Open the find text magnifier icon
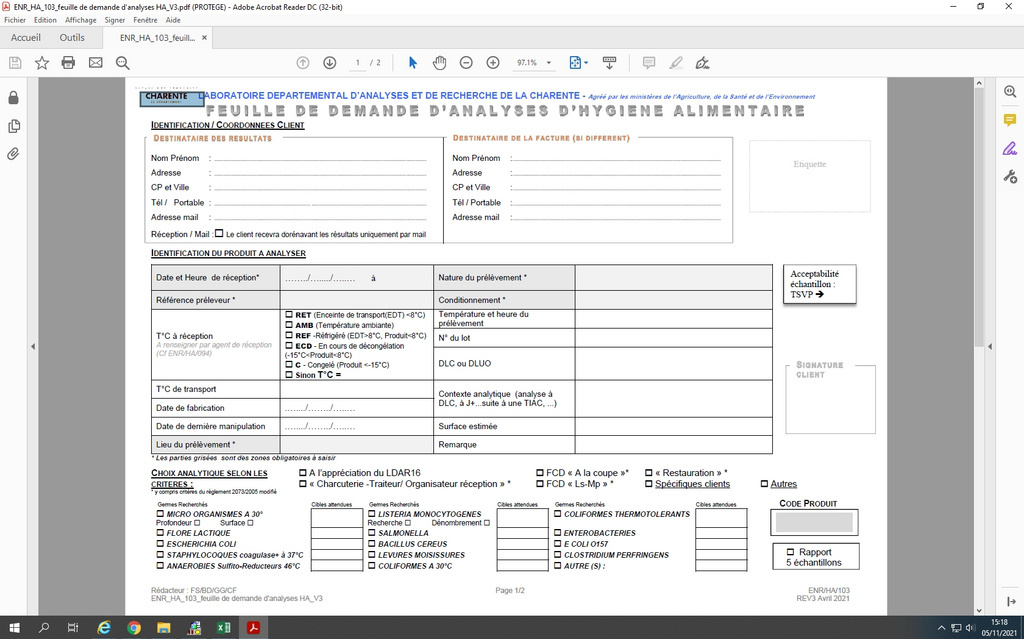The height and width of the screenshot is (639, 1024). 122,63
